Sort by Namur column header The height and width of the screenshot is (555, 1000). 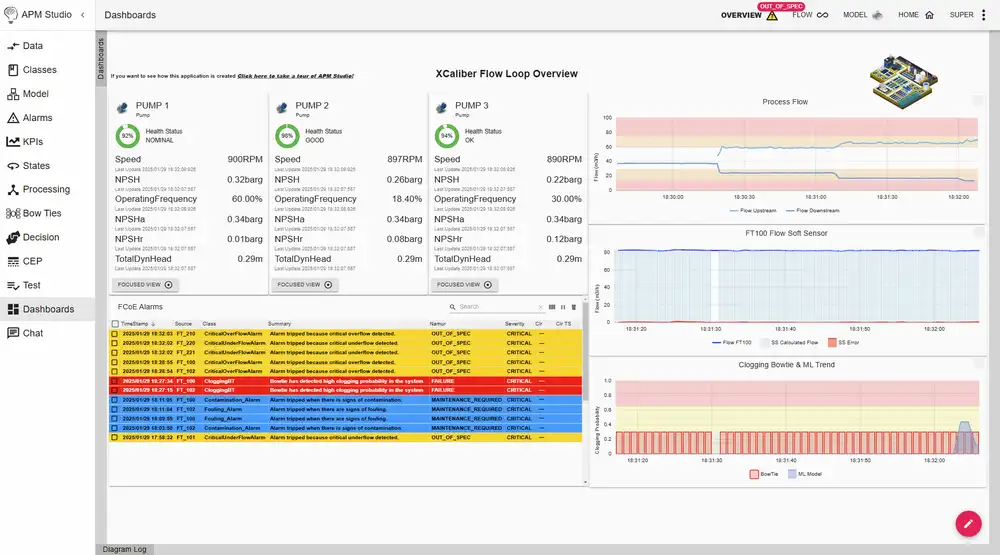click(x=438, y=324)
